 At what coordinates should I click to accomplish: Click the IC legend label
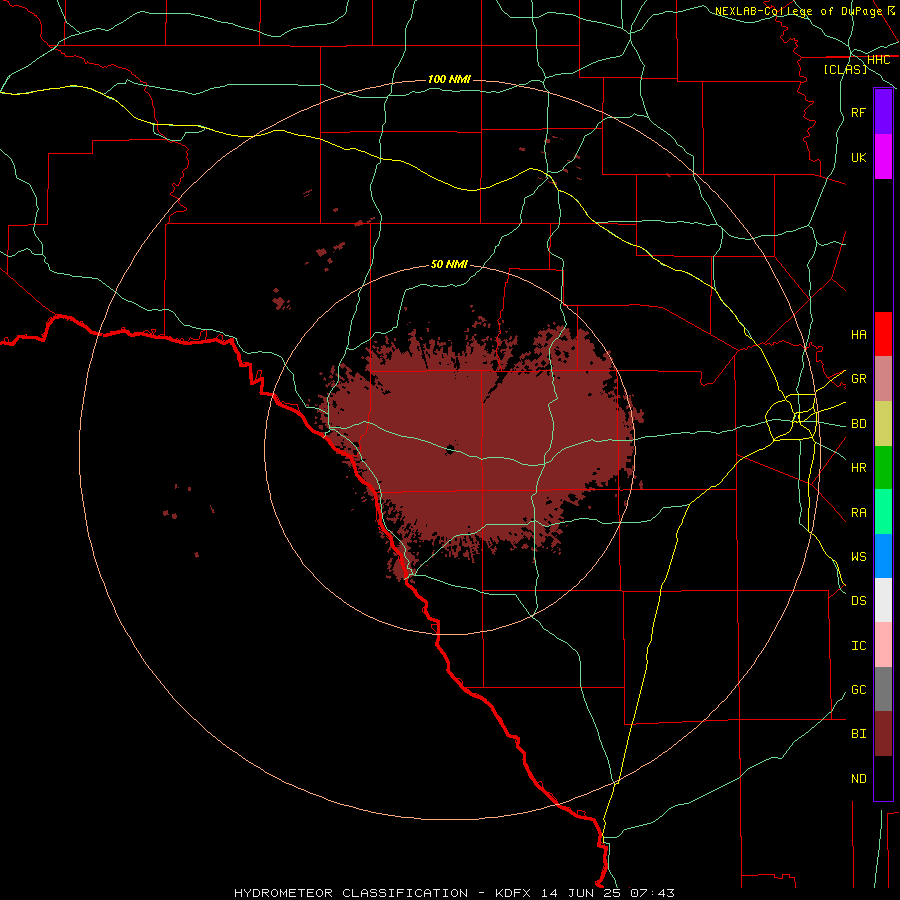coord(858,646)
